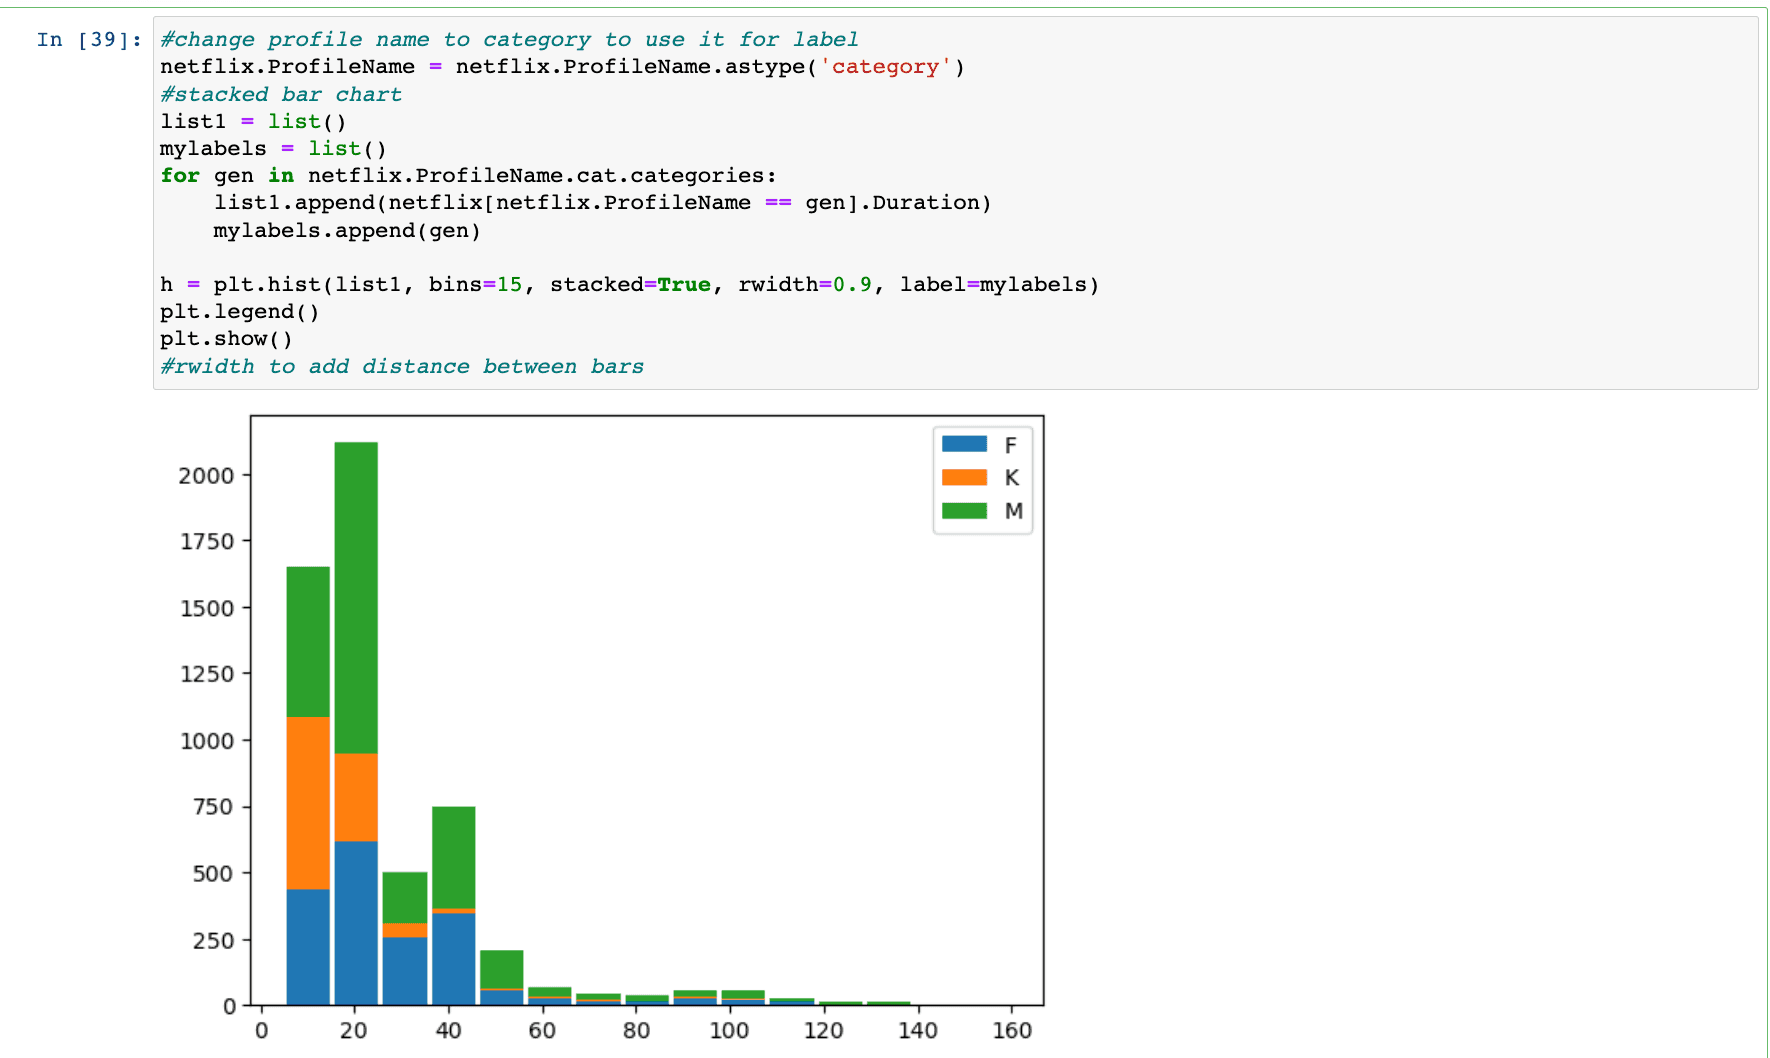This screenshot has width=1770, height=1058.
Task: Click the orange K legend swatch
Action: (x=964, y=477)
